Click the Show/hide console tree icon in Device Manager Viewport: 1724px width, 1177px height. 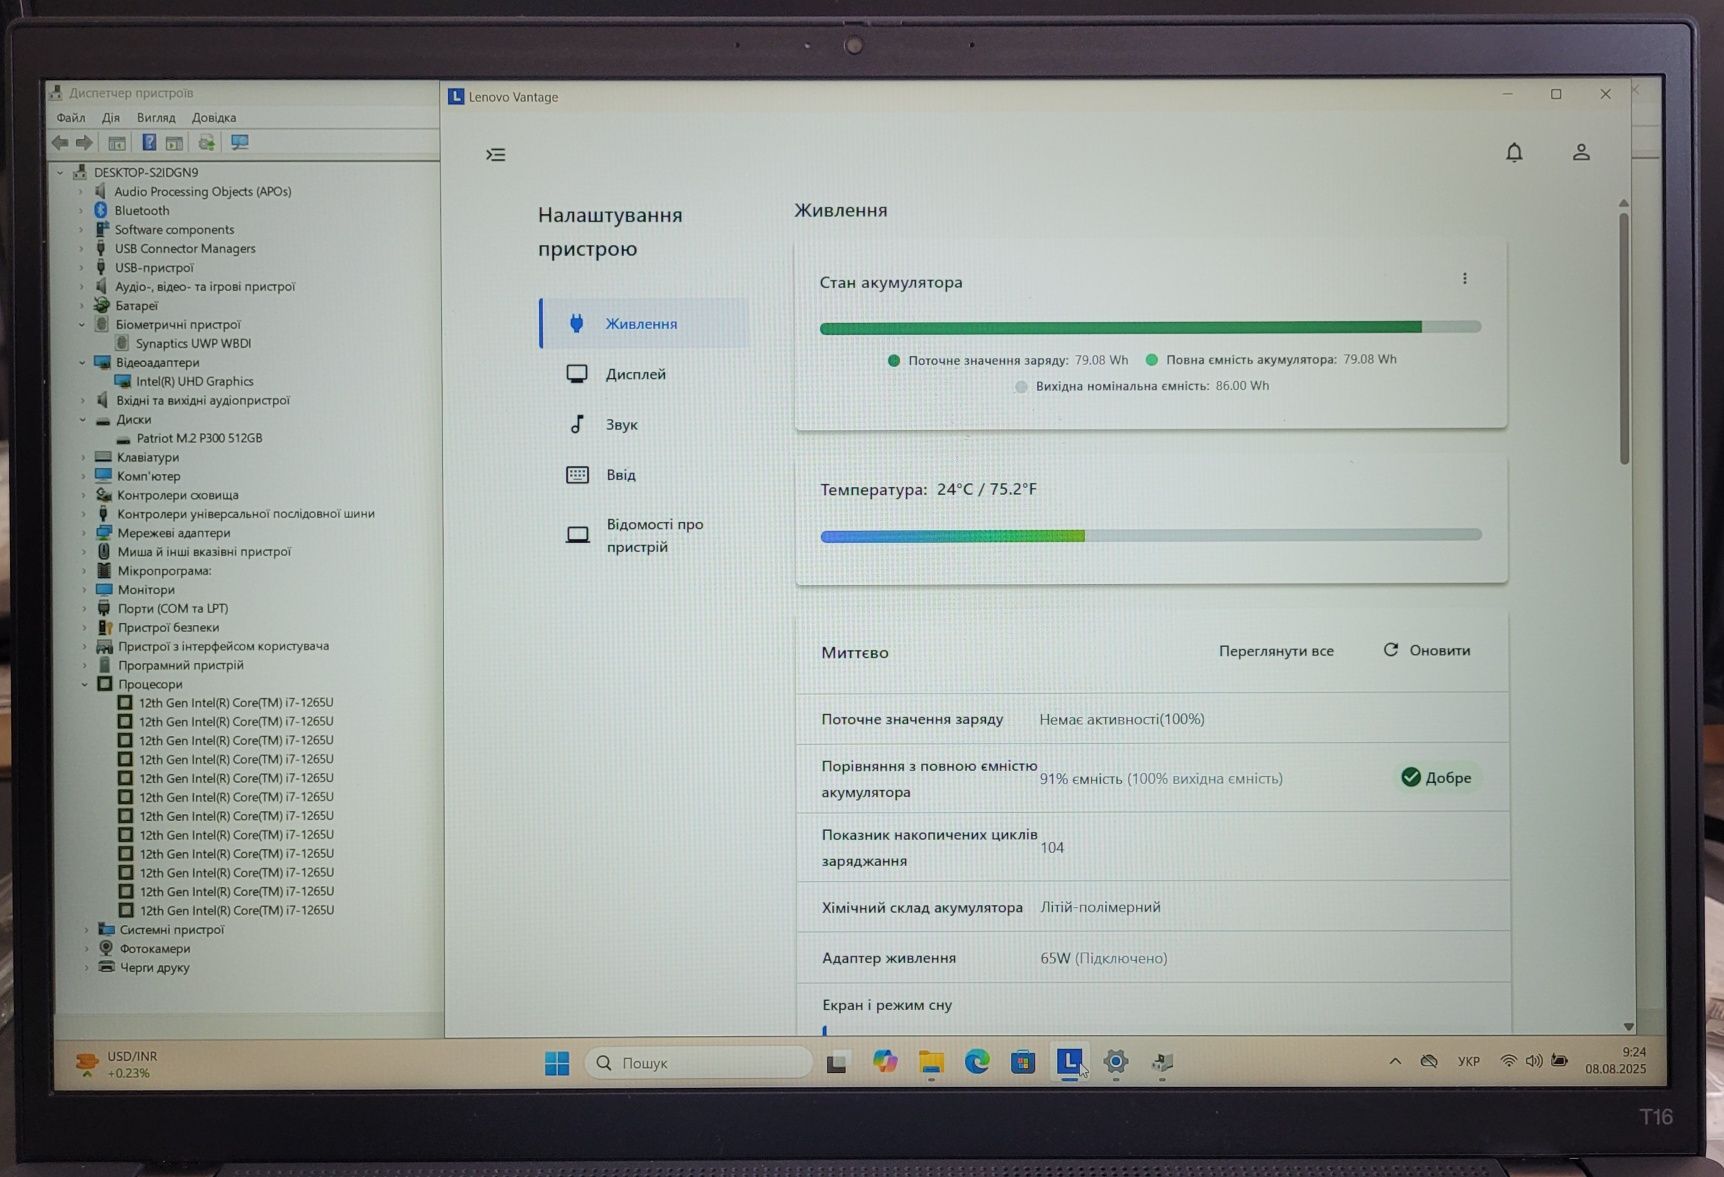point(117,143)
